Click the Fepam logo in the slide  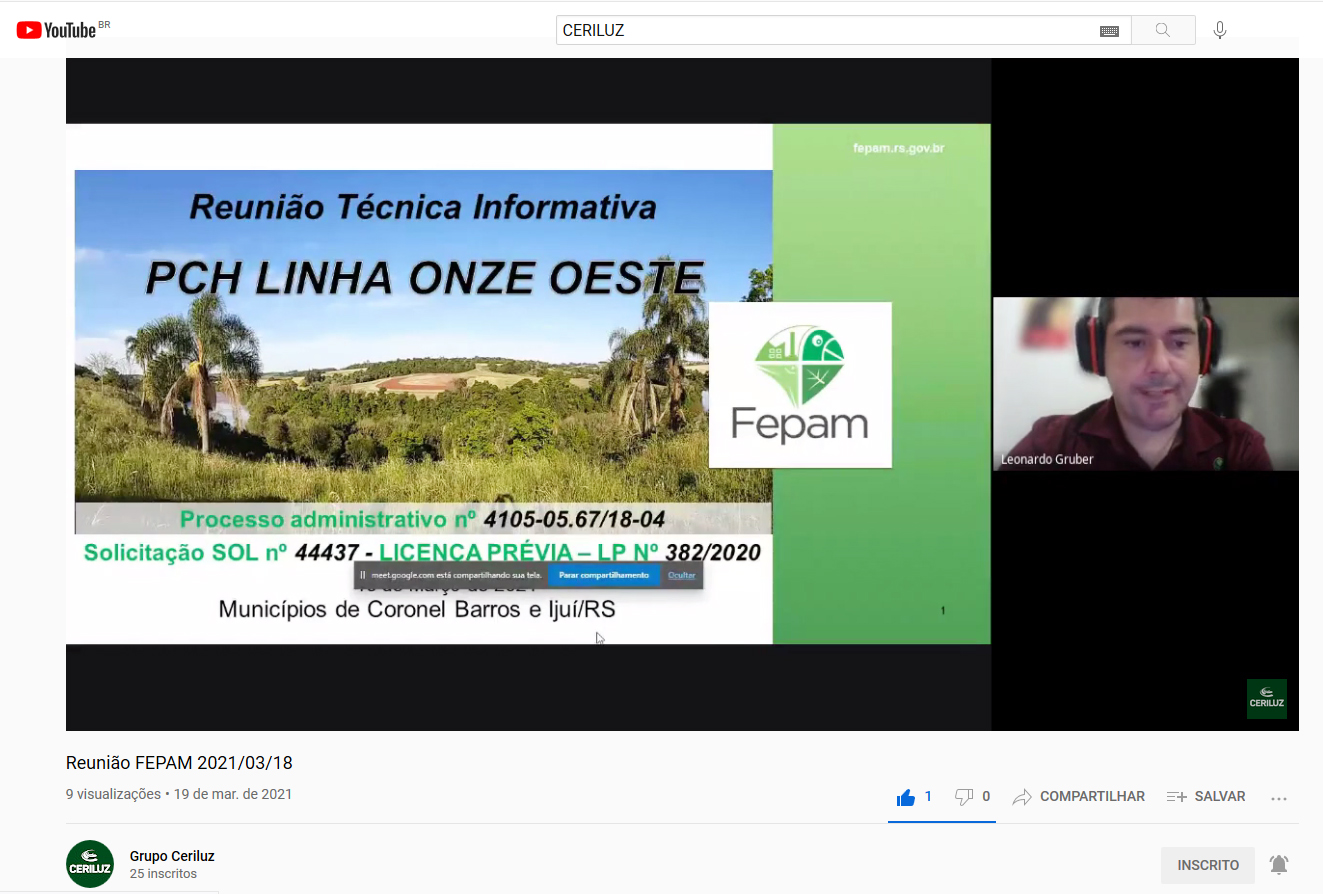pyautogui.click(x=800, y=385)
